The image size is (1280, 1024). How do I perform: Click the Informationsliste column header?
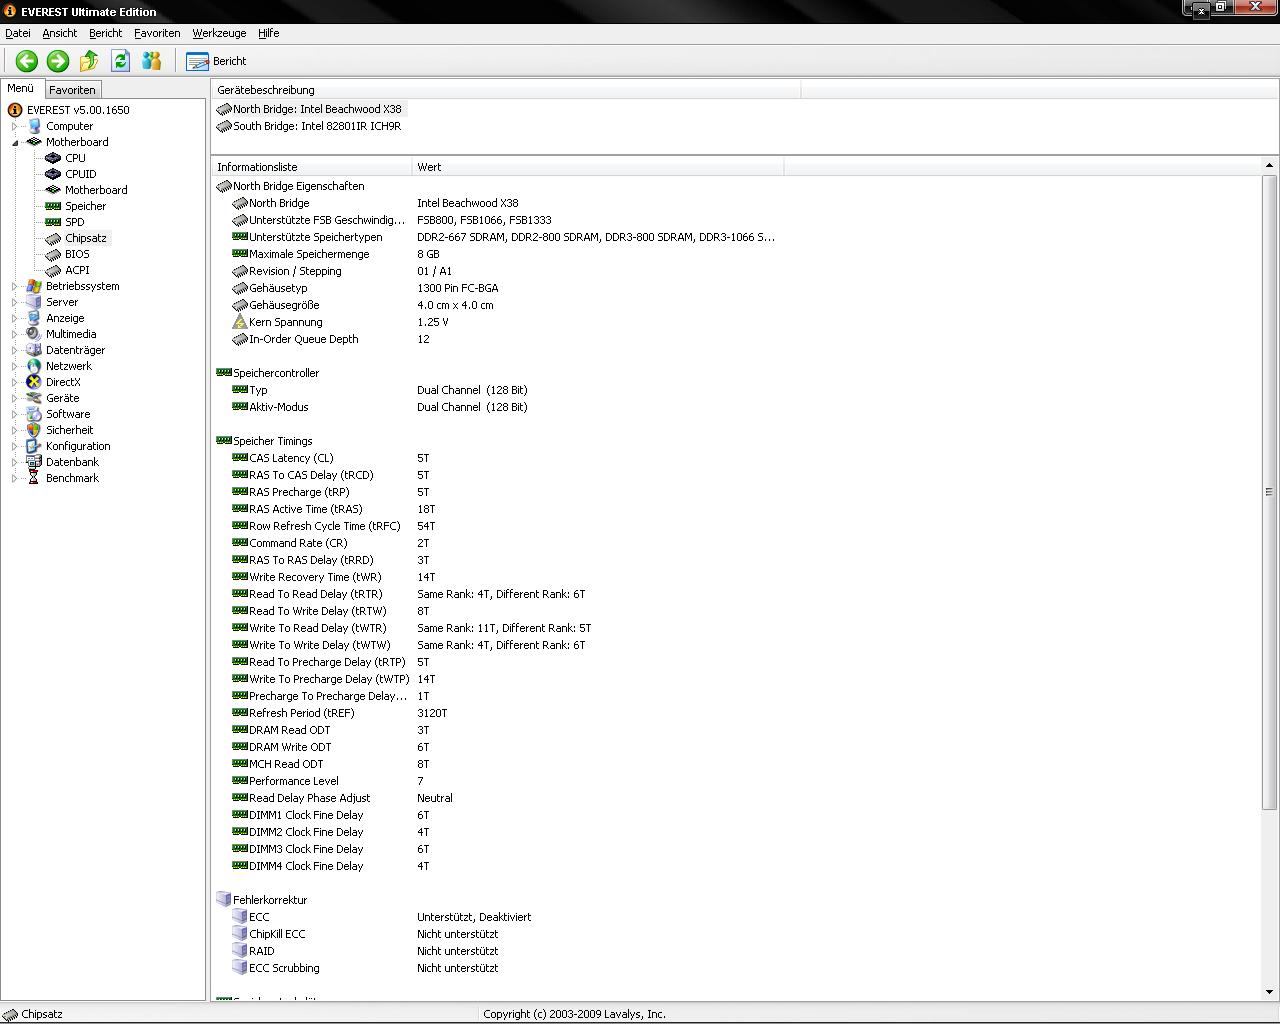click(x=312, y=167)
